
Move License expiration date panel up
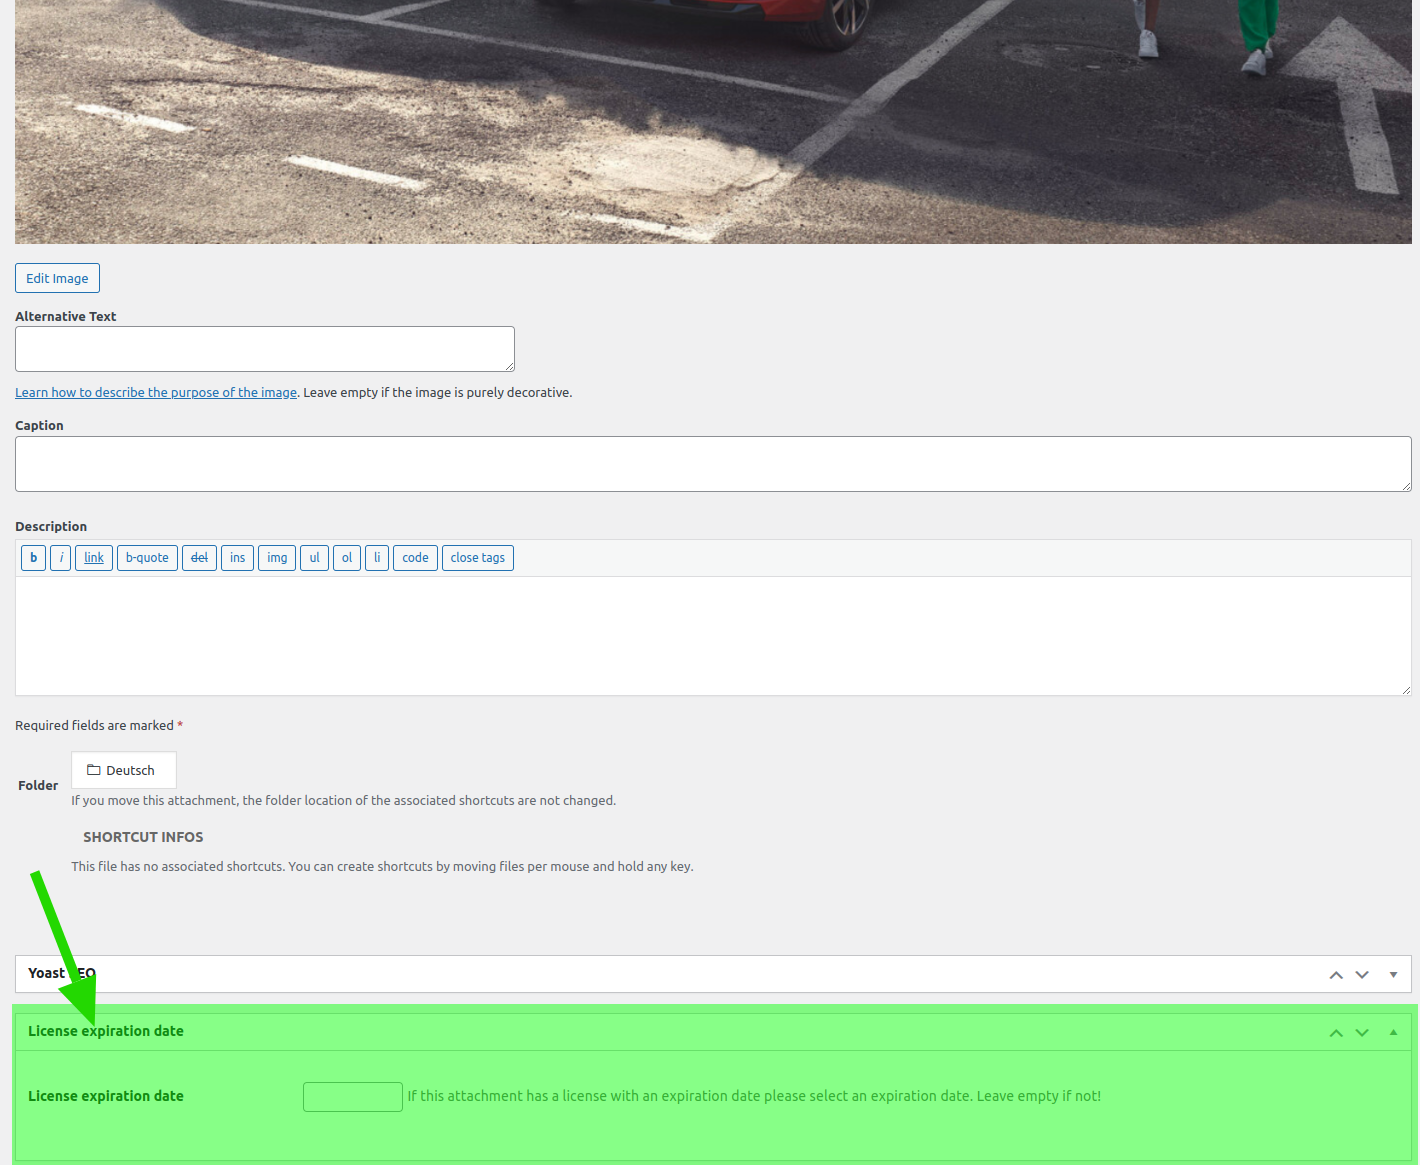click(x=1336, y=1033)
